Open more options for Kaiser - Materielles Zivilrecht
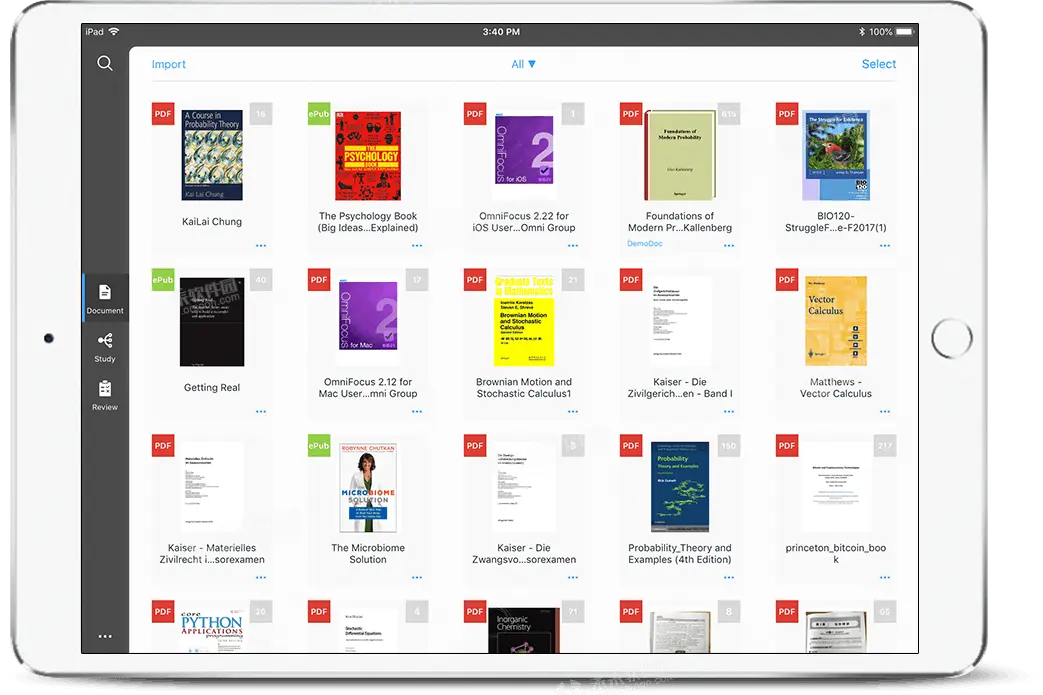Image resolution: width=1043 pixels, height=695 pixels. (261, 577)
